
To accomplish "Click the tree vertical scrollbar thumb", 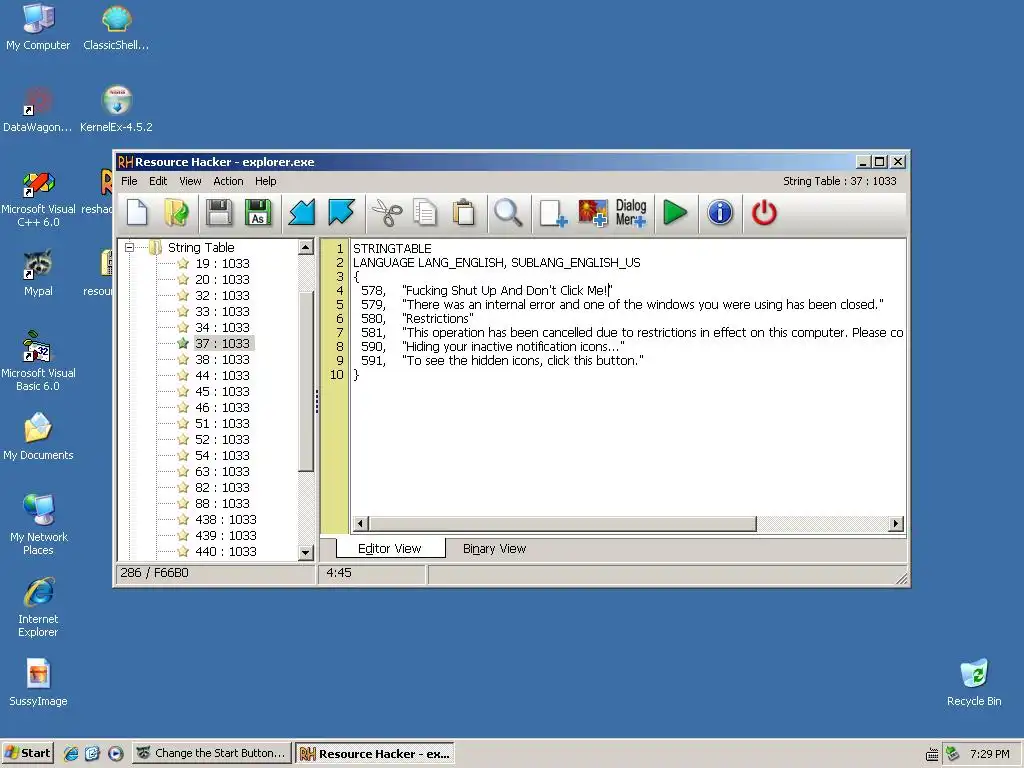I will click(306, 381).
